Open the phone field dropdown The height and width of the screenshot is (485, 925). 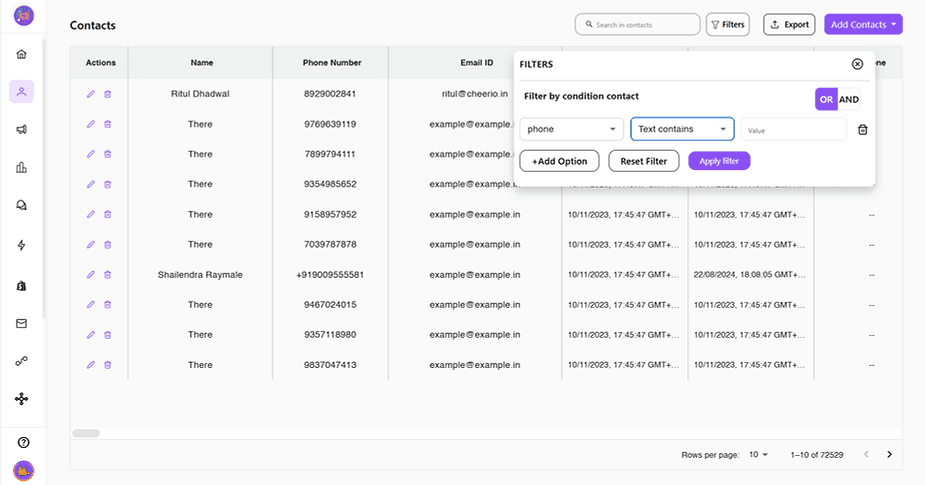point(571,129)
